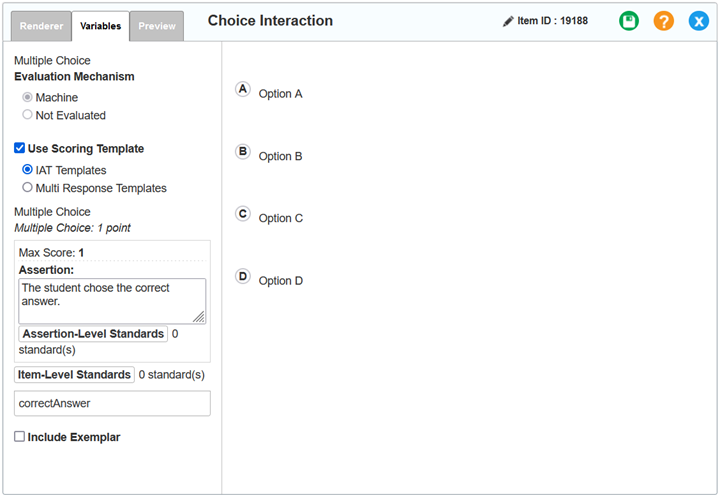Enable the Include Exemplar checkbox
This screenshot has width=720, height=496.
click(19, 436)
